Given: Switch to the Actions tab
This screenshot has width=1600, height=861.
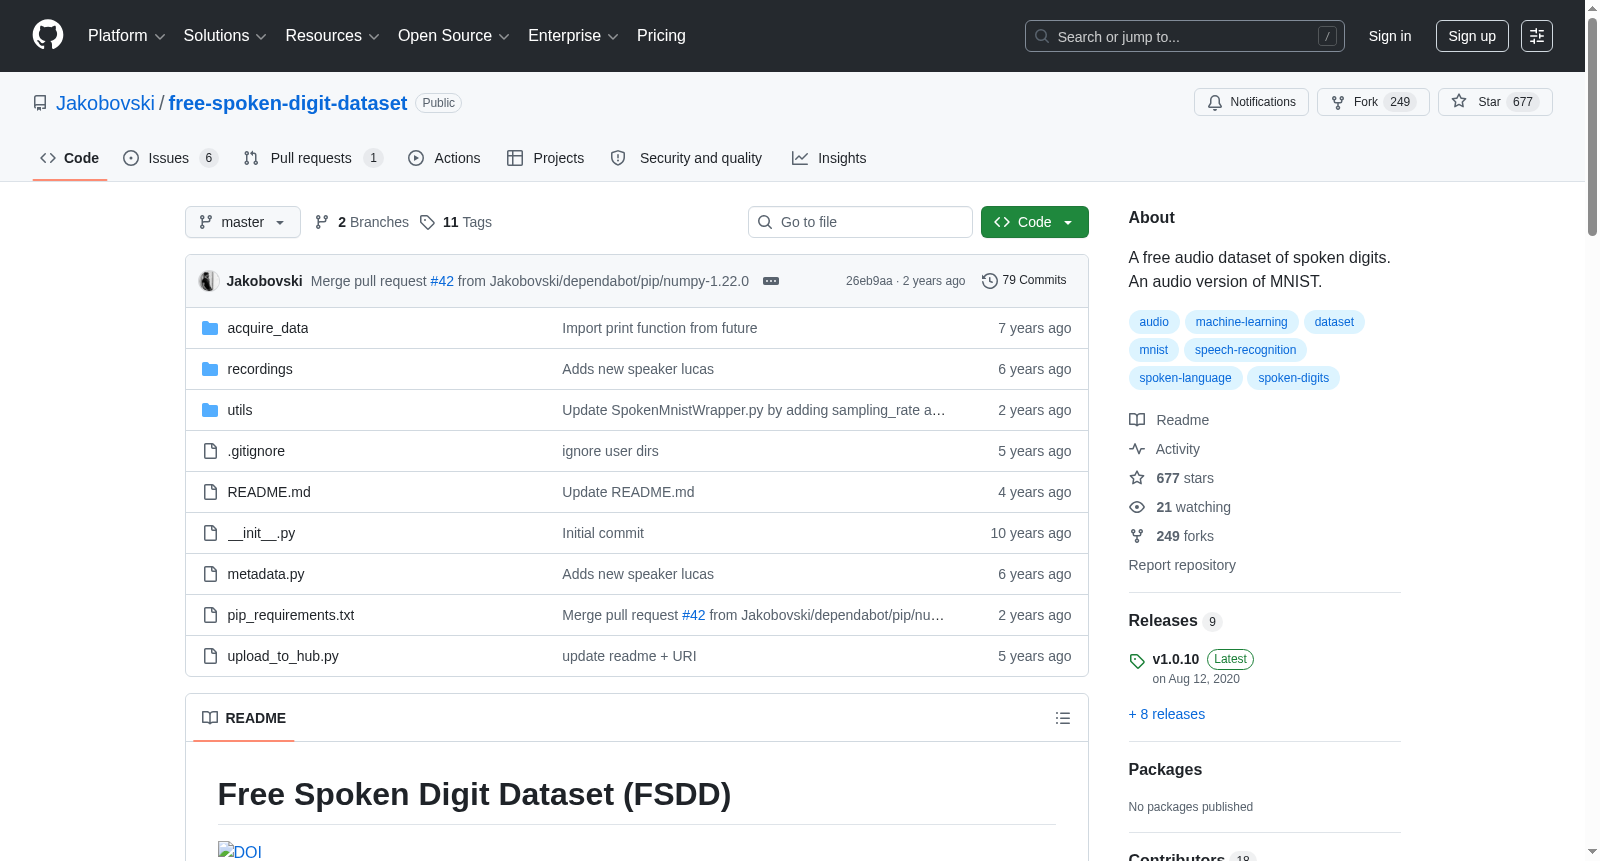Looking at the screenshot, I should pos(444,158).
